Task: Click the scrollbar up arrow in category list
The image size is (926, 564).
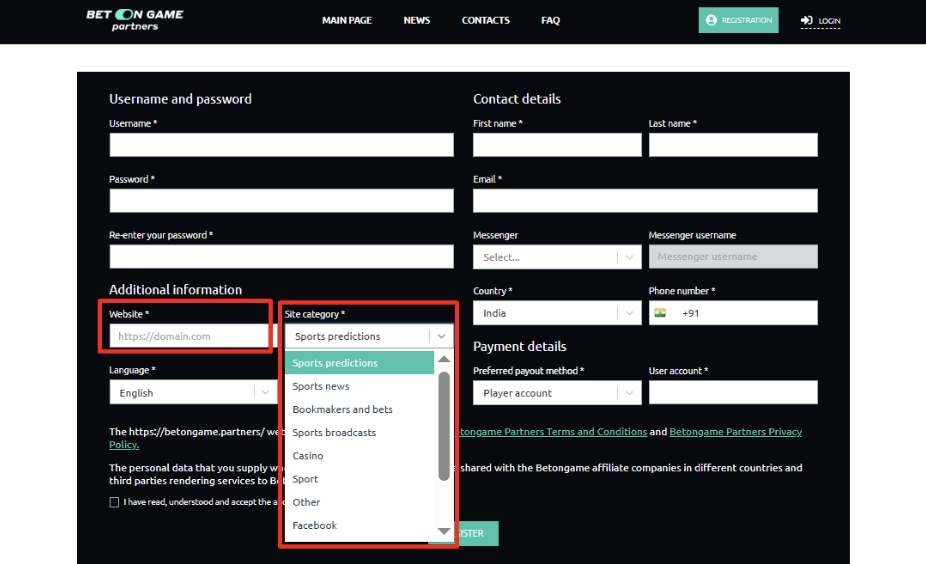Action: (444, 358)
